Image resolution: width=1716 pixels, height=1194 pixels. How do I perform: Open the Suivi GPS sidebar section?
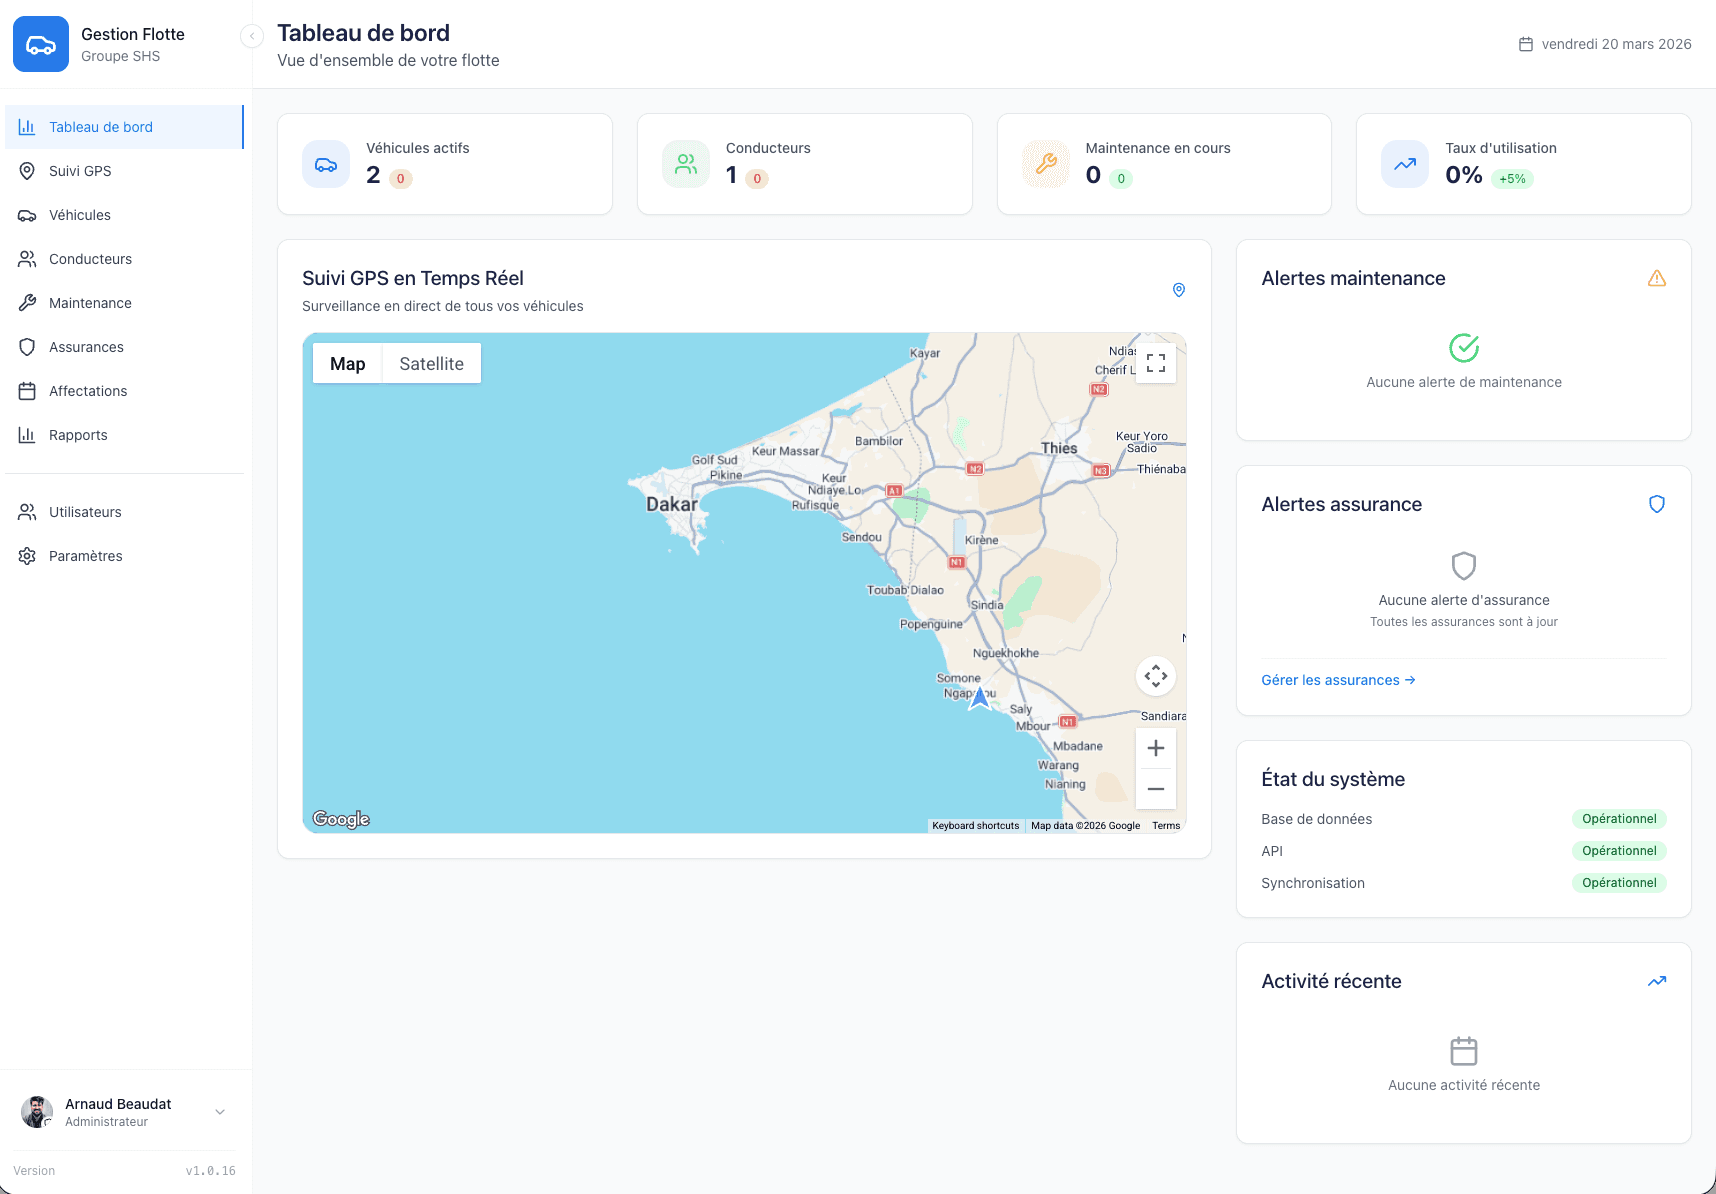(x=80, y=171)
